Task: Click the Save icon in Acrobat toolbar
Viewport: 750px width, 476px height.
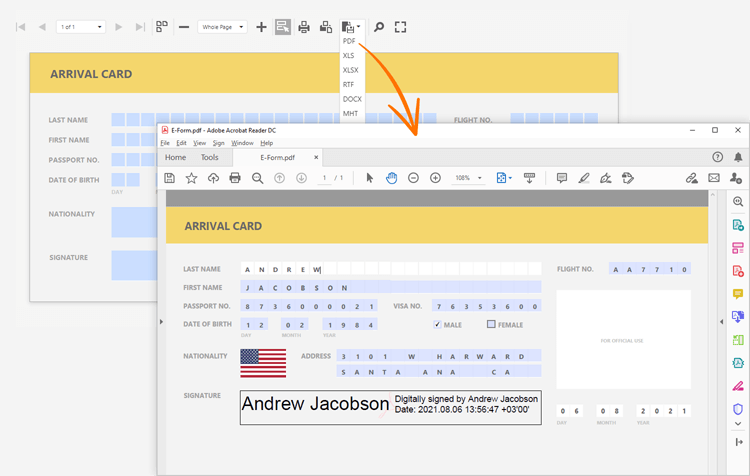Action: [x=170, y=178]
